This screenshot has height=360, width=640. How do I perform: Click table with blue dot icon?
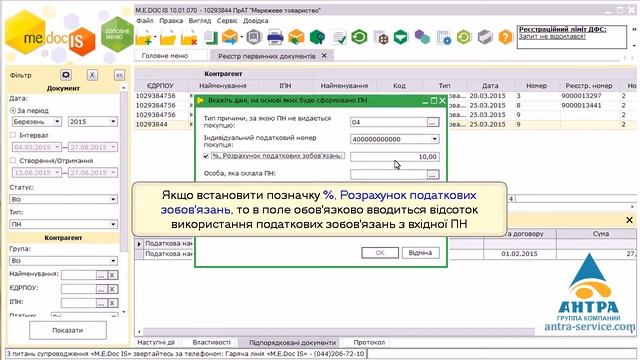[x=443, y=38]
